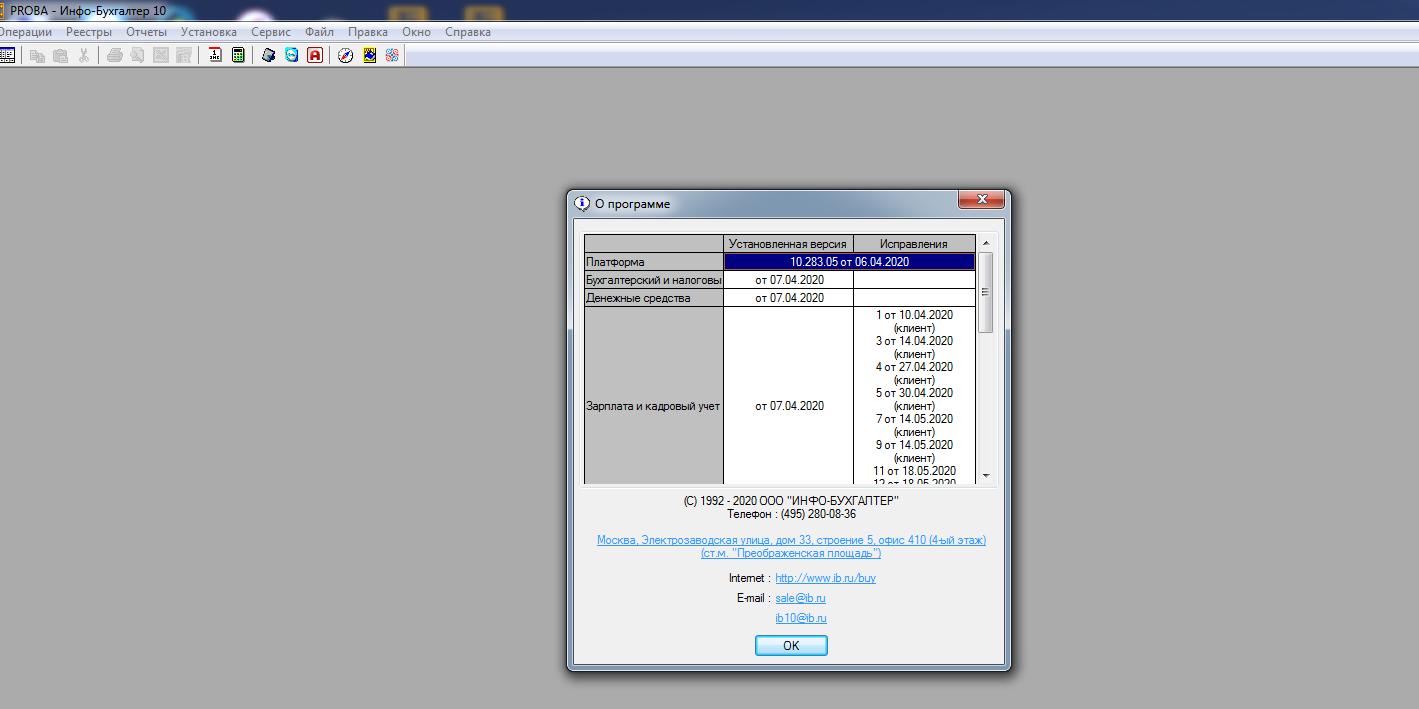The image size is (1419, 709).
Task: Select the Платформа row label
Action: pos(654,262)
